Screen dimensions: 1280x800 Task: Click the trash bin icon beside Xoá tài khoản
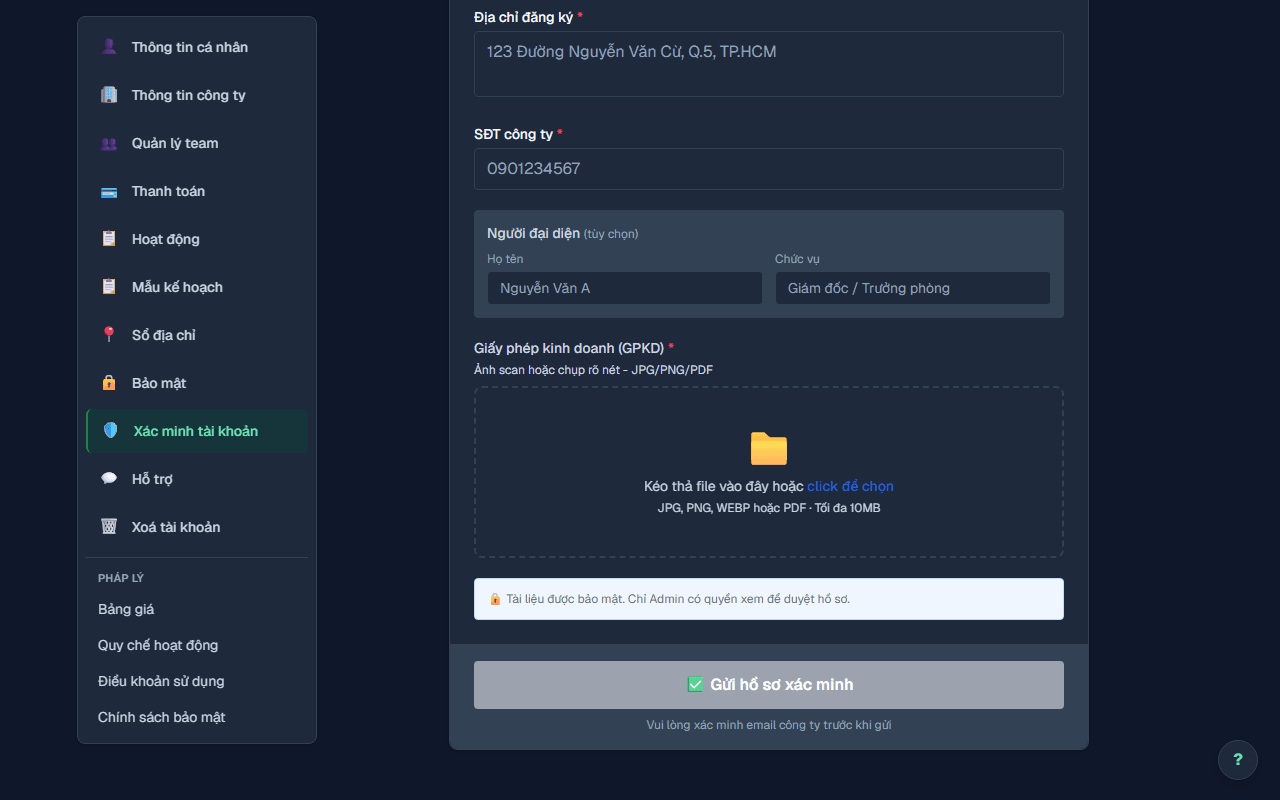click(x=109, y=527)
